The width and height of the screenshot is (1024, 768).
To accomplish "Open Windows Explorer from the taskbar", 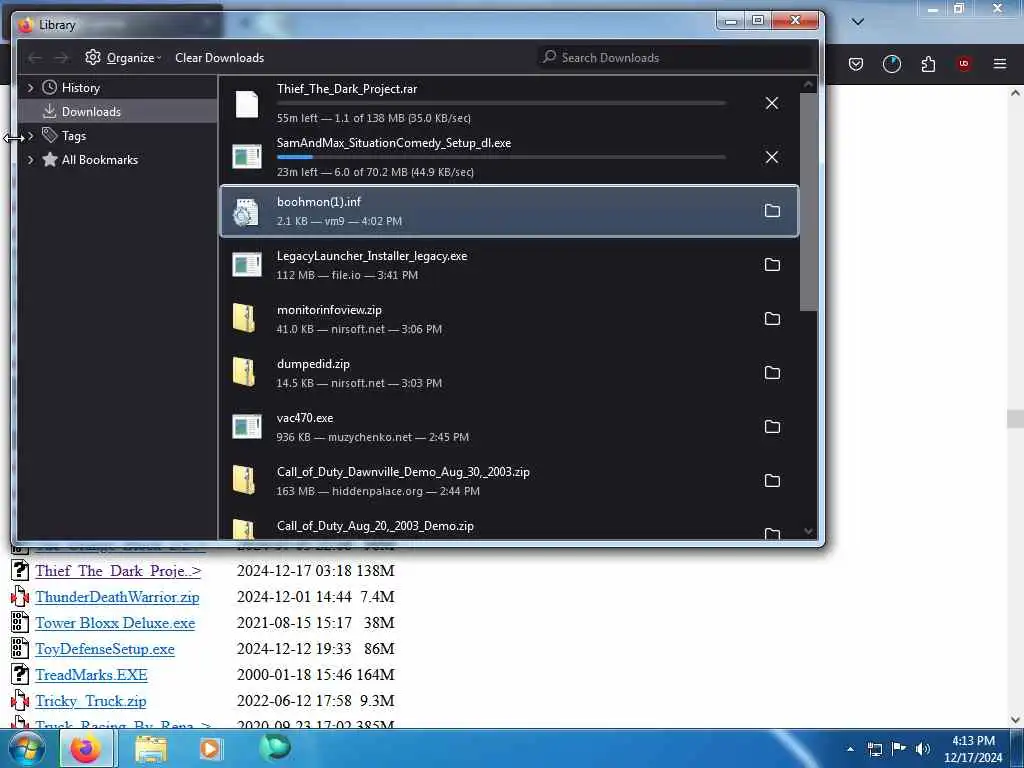I will (151, 749).
